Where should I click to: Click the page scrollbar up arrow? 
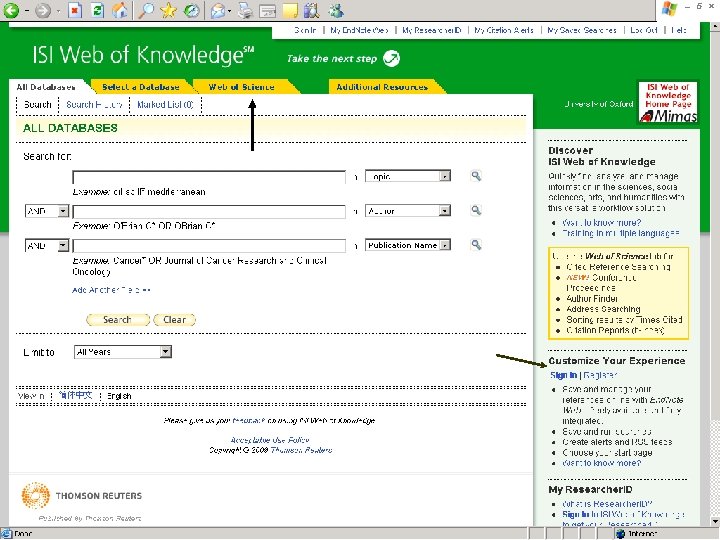[x=715, y=28]
